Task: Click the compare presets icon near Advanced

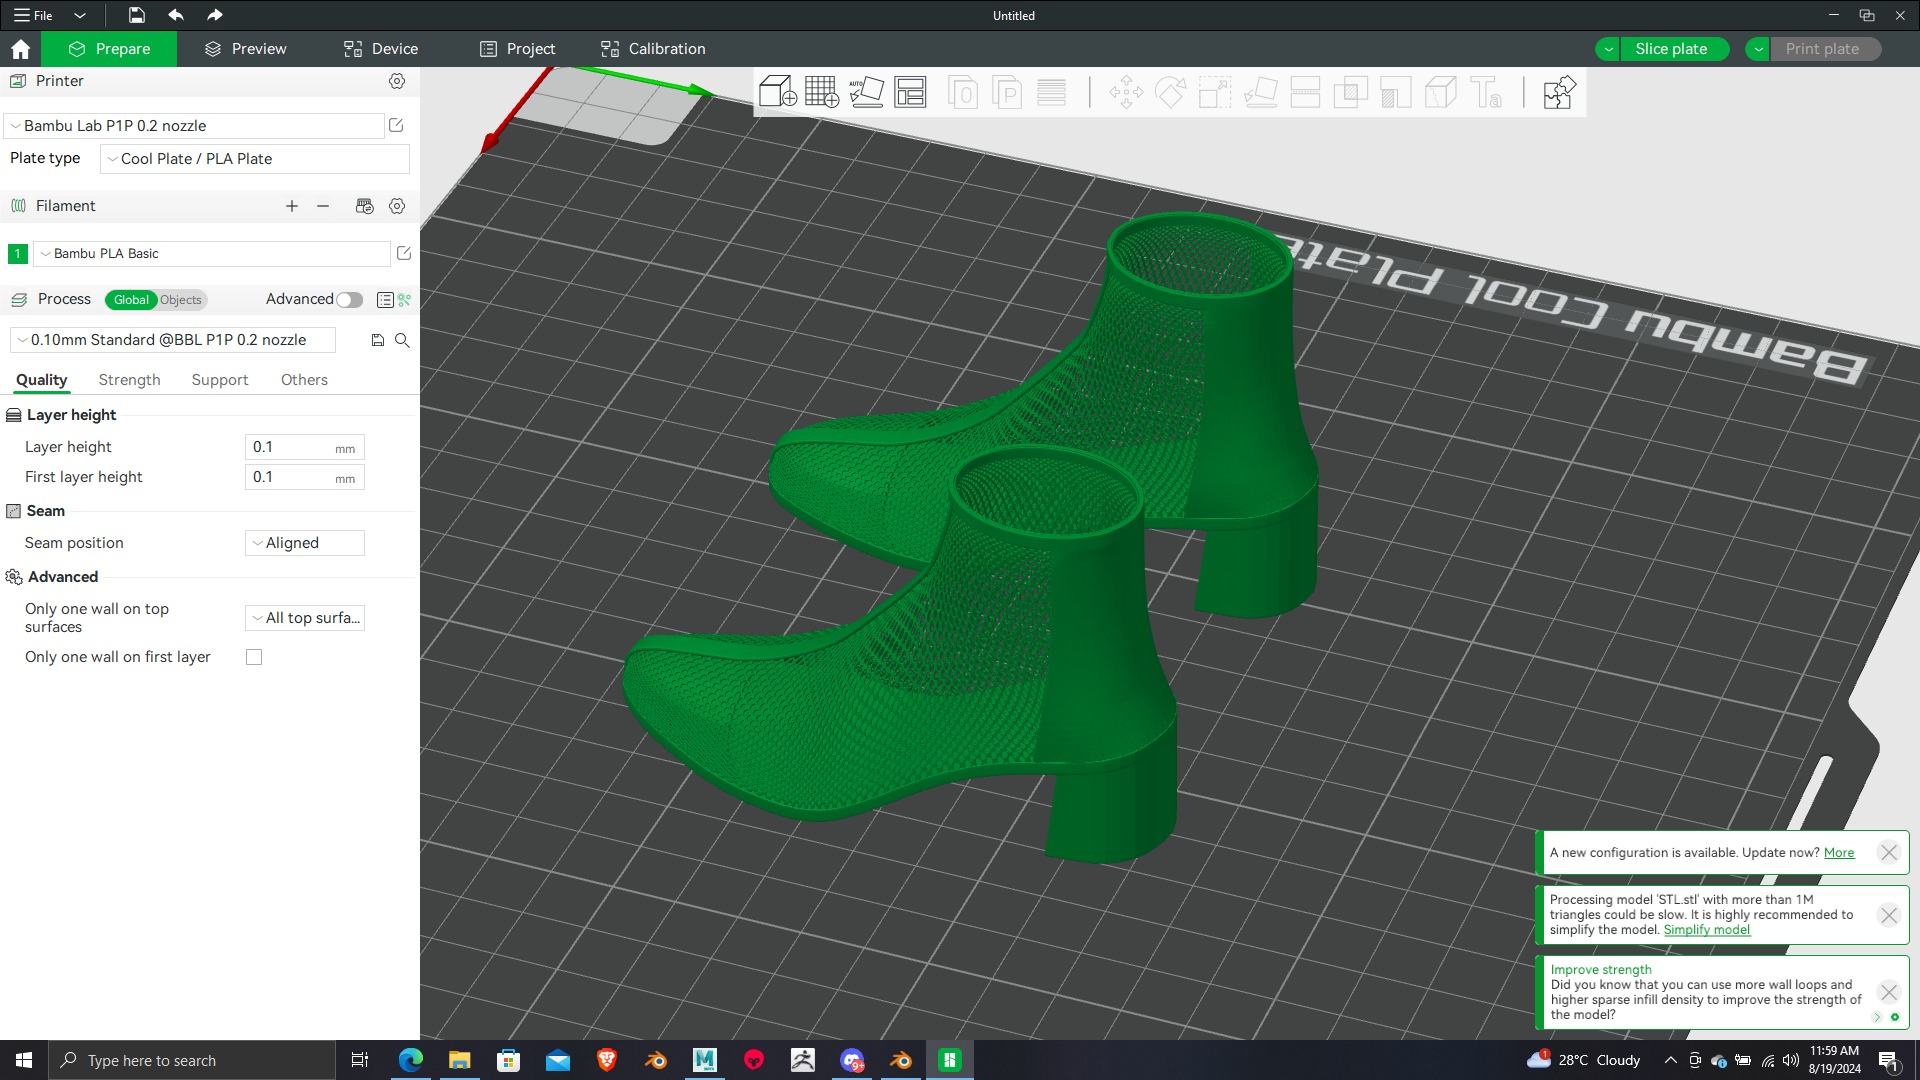Action: tap(405, 300)
